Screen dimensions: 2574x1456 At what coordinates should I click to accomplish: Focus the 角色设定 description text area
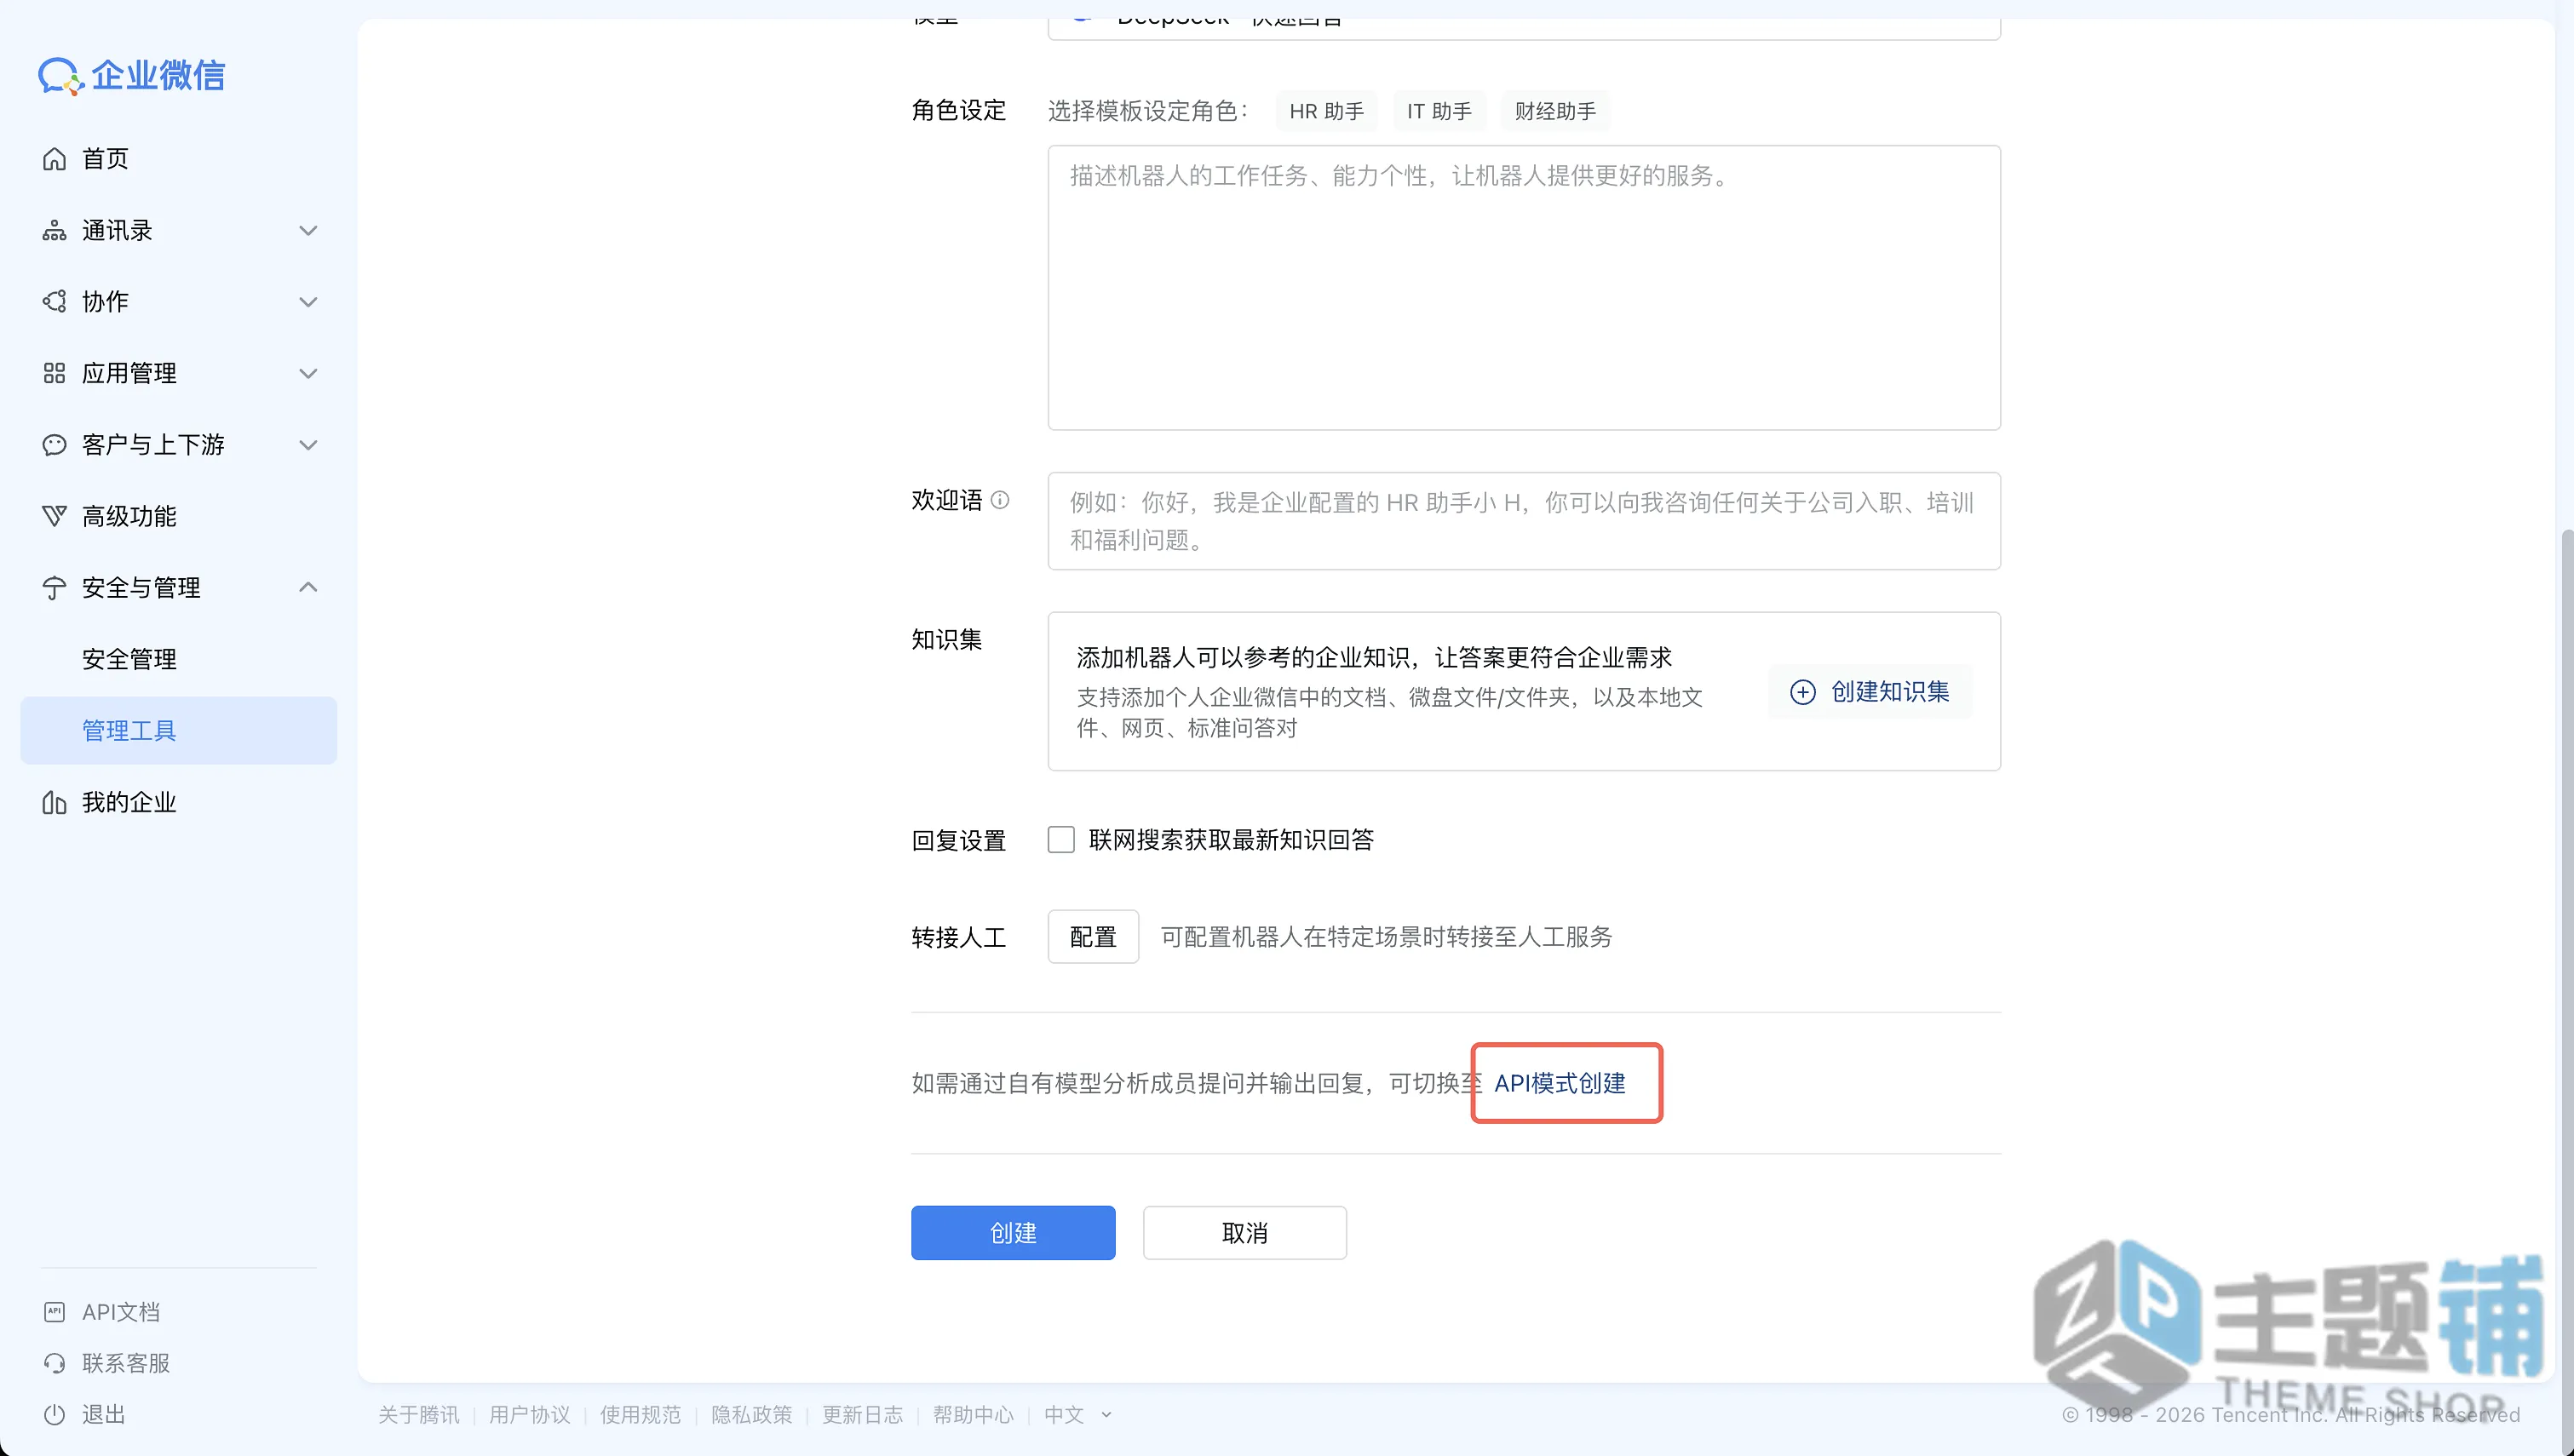point(1524,288)
